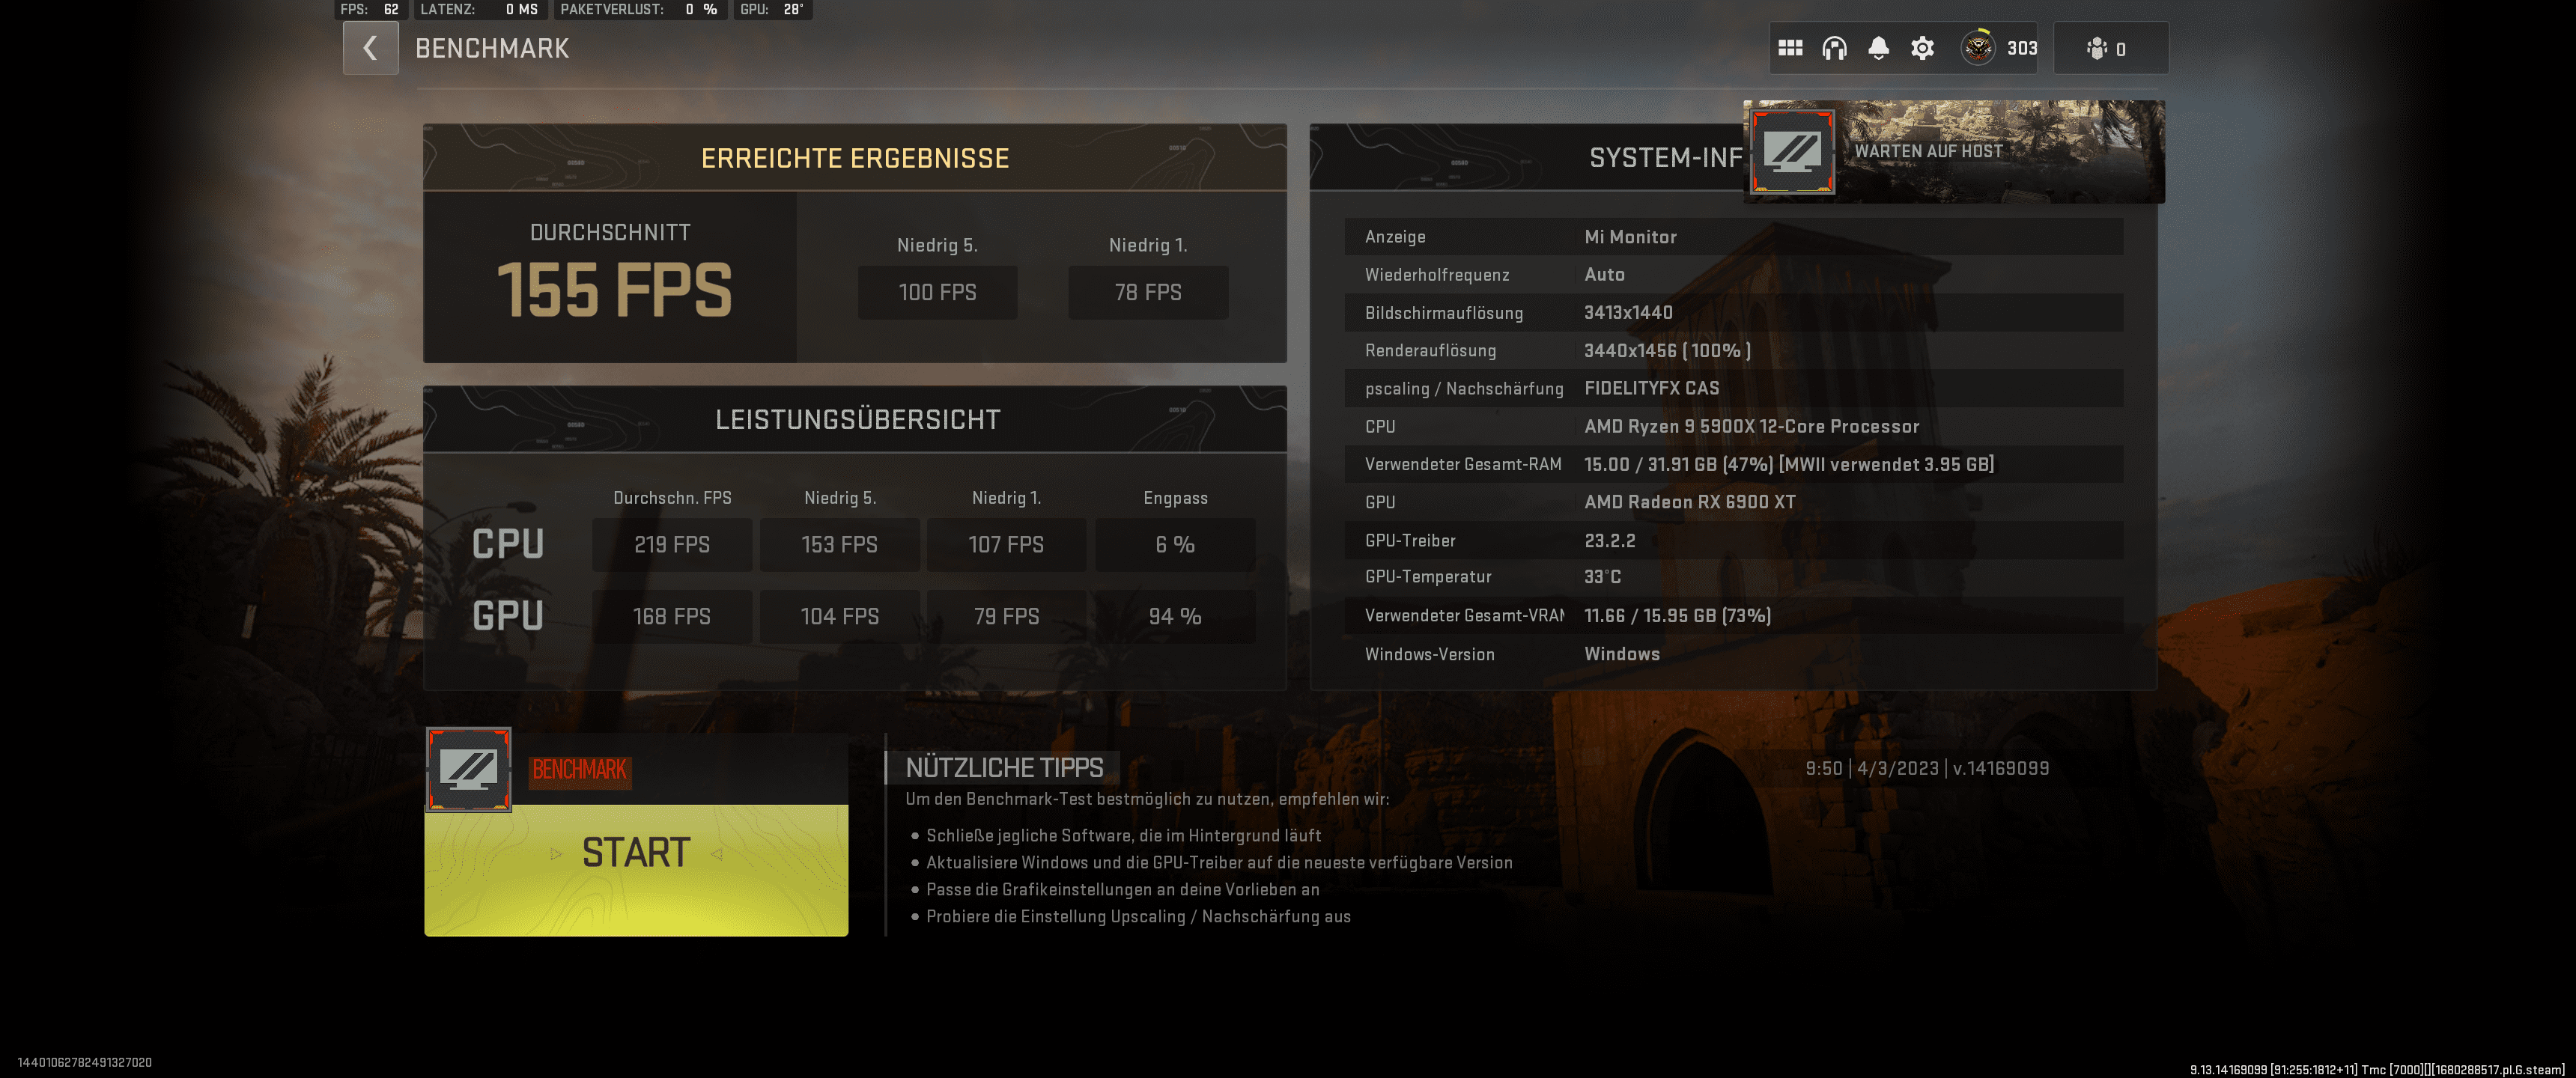Click the CPU 219 FPS average cell

pyautogui.click(x=671, y=544)
